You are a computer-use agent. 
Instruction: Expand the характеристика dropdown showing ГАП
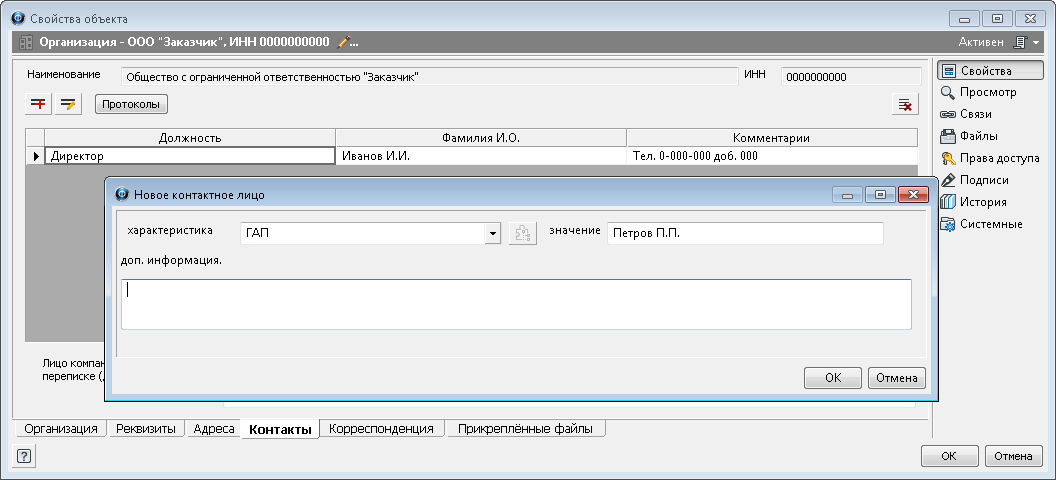492,233
